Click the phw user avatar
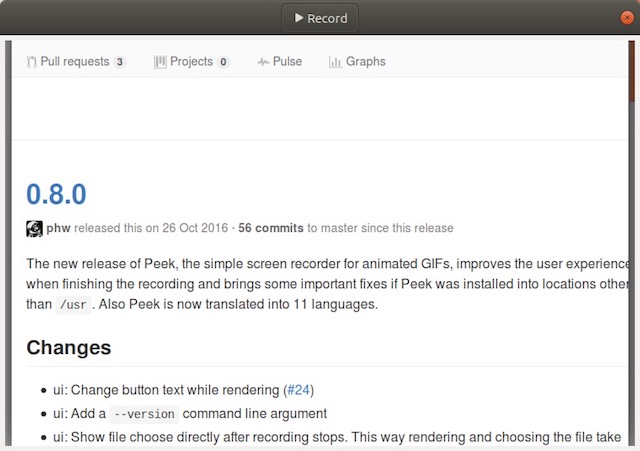This screenshot has height=451, width=640. 34,228
